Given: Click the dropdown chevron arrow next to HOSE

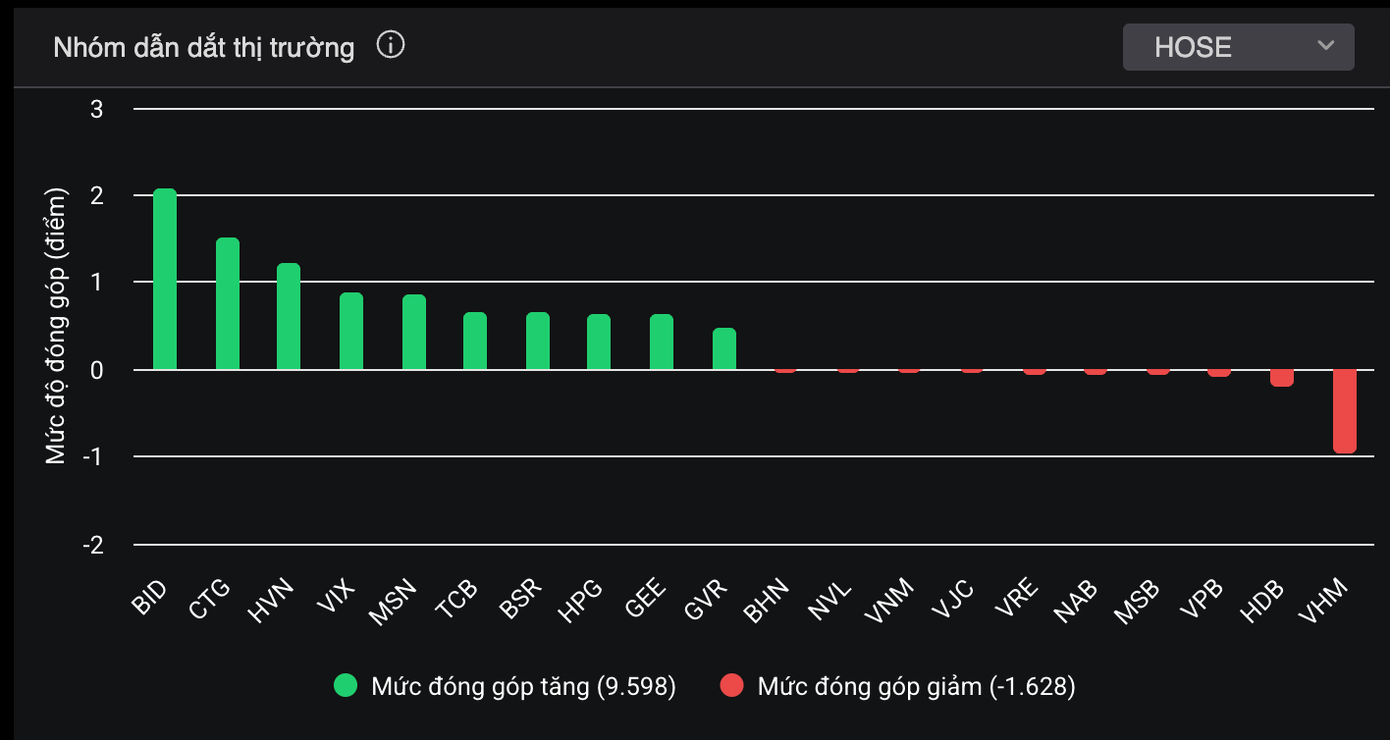Looking at the screenshot, I should (1326, 46).
